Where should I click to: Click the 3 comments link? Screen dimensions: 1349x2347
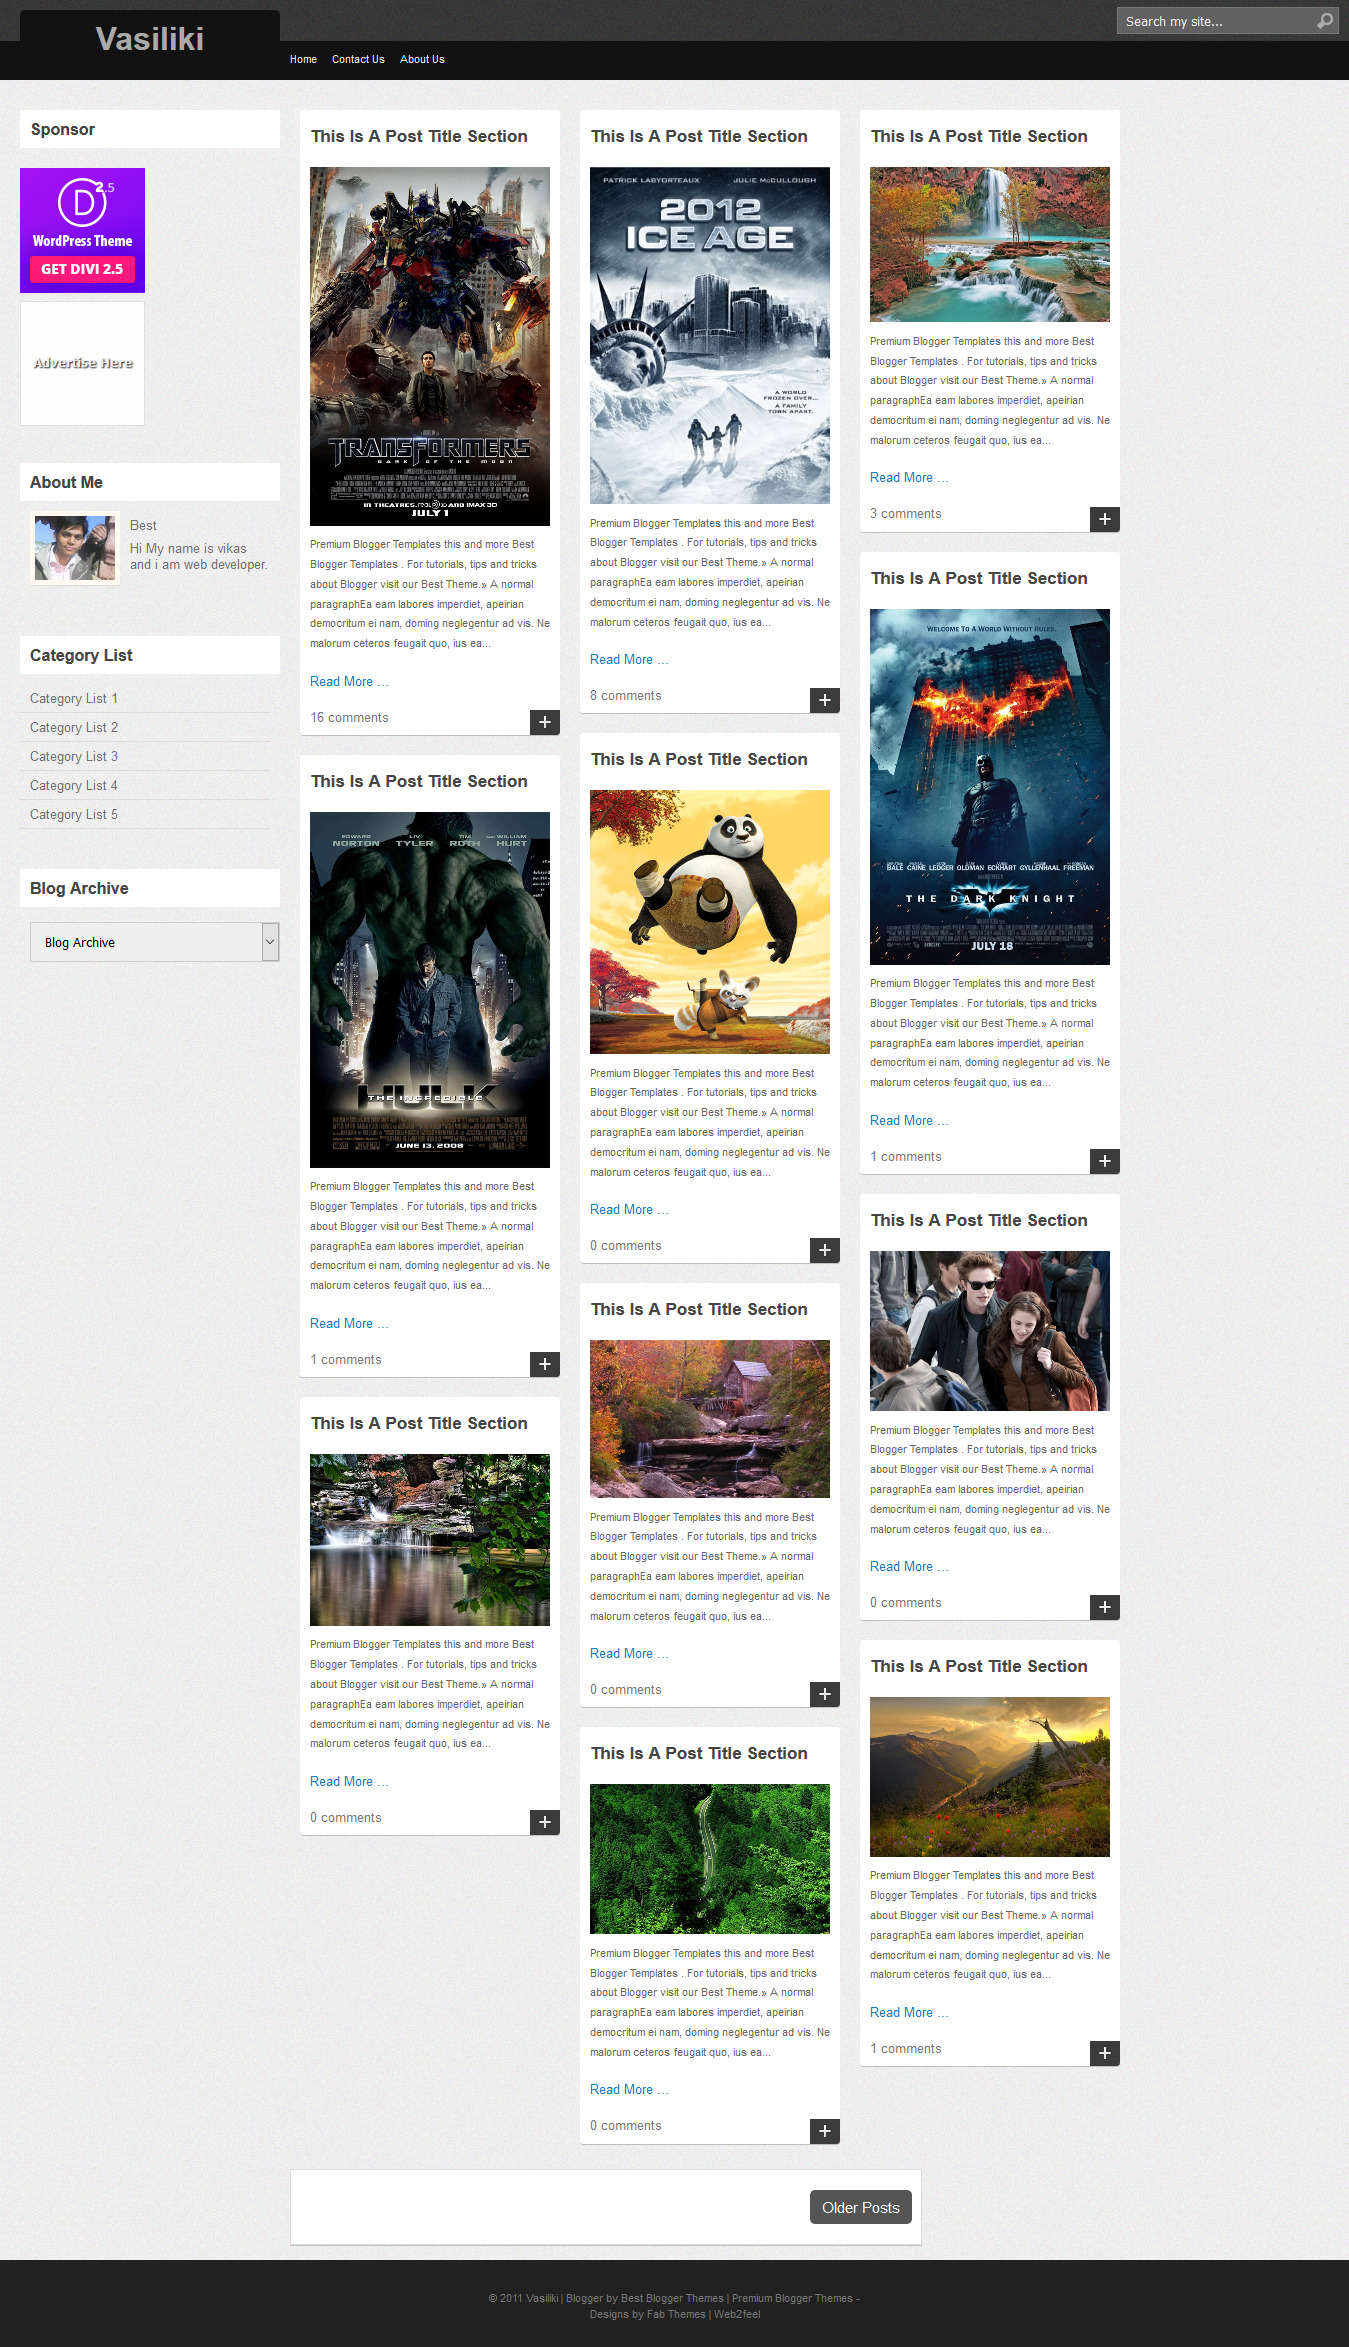905,513
